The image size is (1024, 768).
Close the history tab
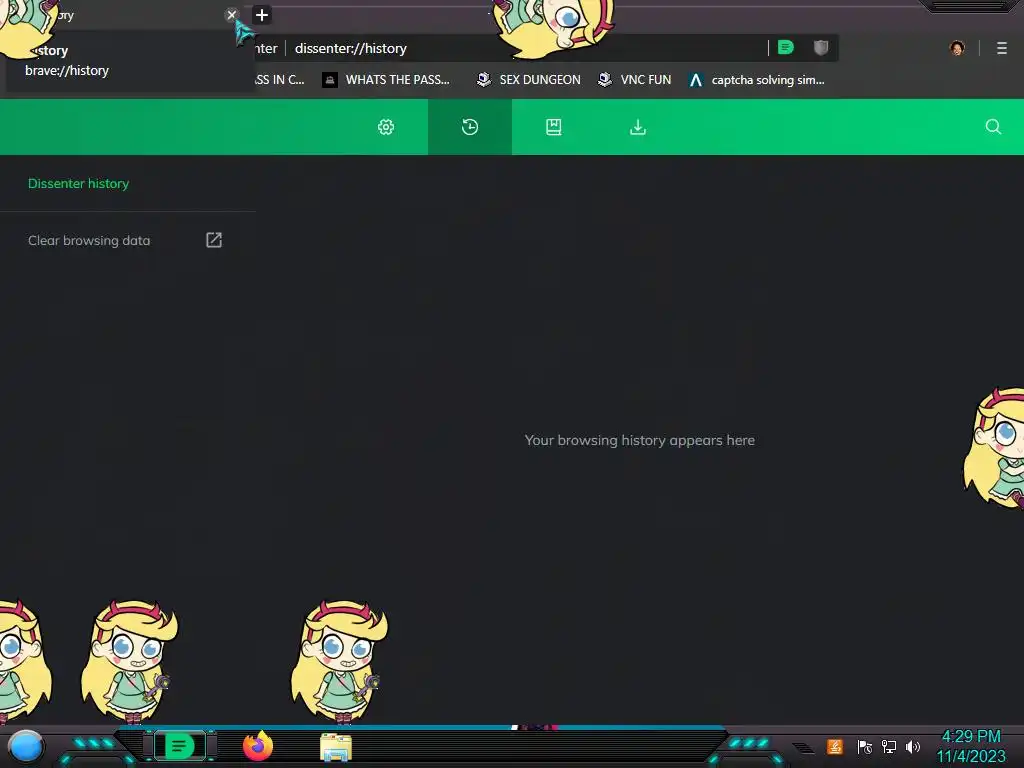[x=231, y=14]
